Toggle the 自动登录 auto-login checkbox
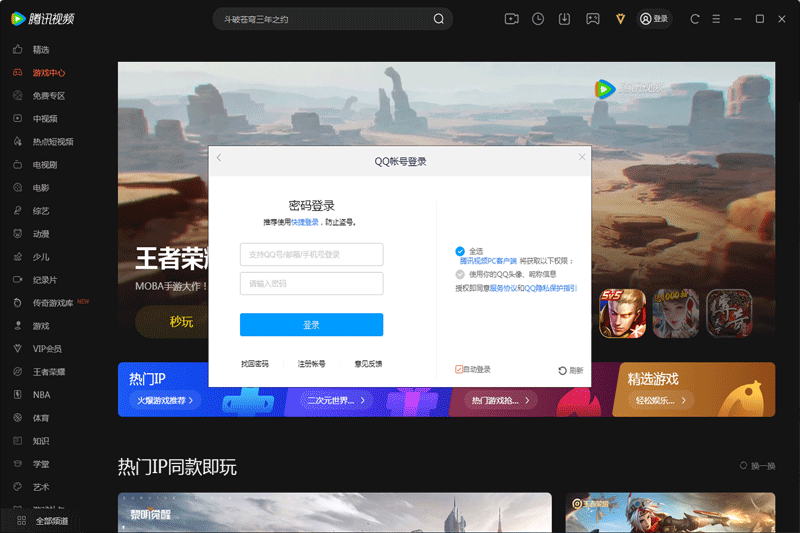 [459, 370]
